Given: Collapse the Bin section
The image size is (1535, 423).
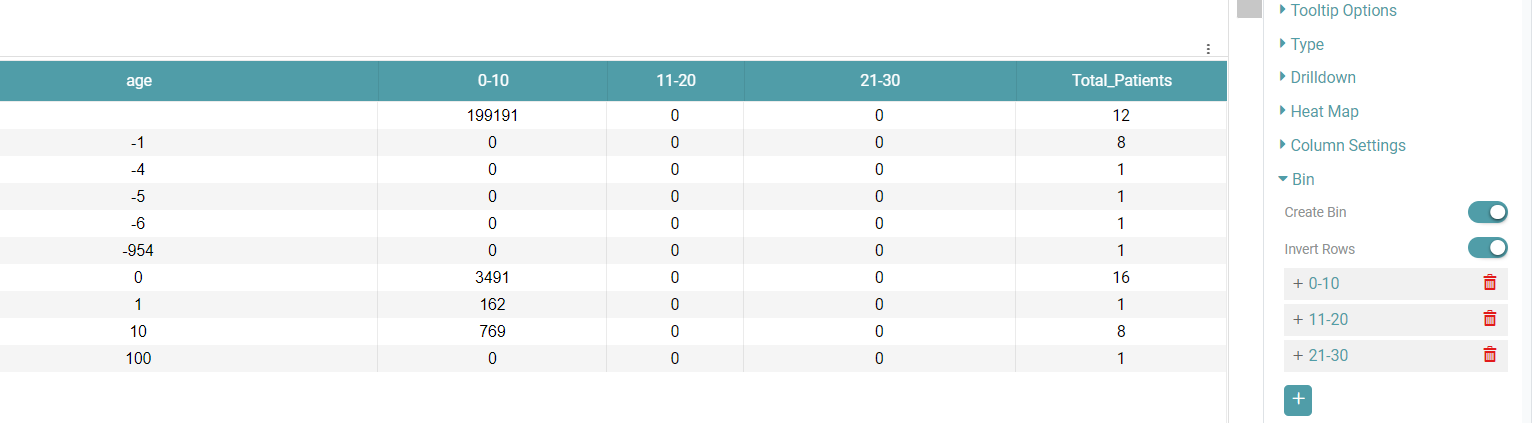Looking at the screenshot, I should 1301,180.
